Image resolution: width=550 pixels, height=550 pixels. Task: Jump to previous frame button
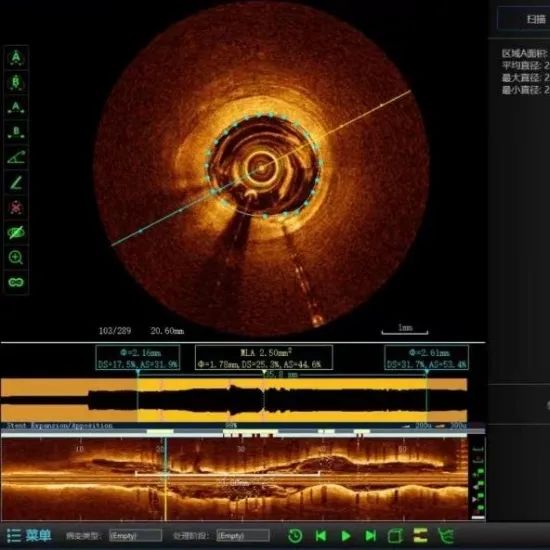321,536
